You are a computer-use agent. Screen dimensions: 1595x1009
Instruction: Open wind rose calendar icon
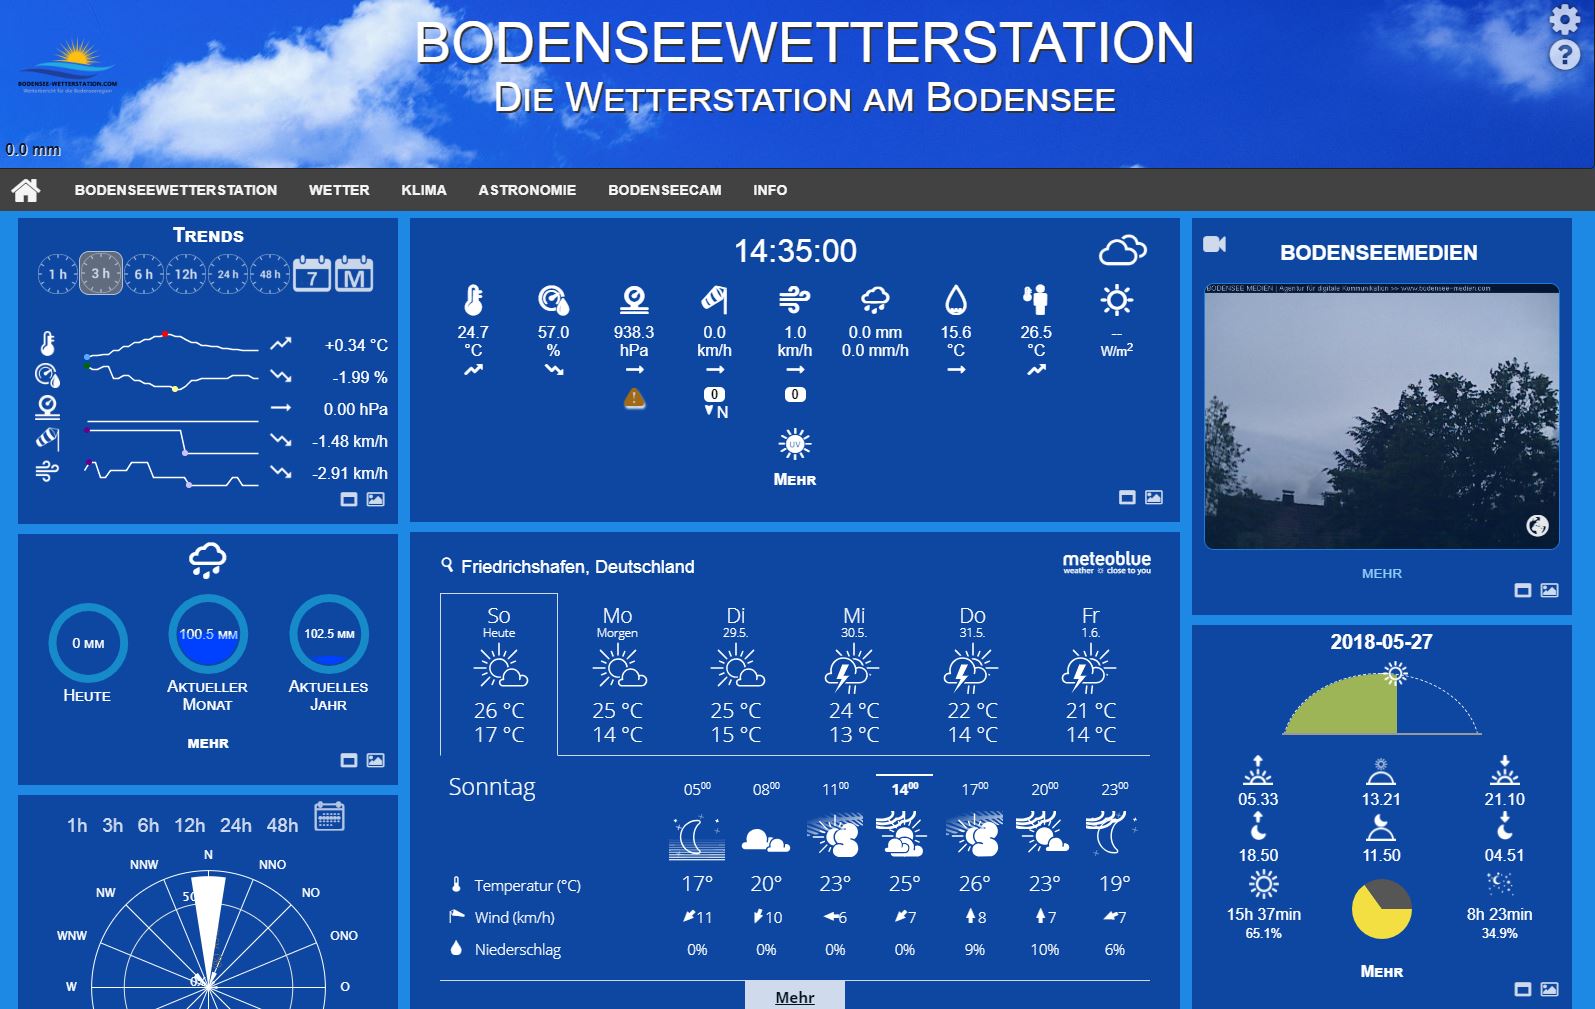[329, 817]
